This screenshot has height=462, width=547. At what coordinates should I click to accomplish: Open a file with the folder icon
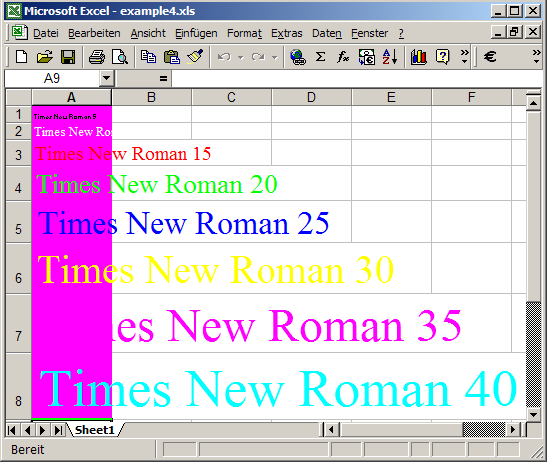point(45,57)
